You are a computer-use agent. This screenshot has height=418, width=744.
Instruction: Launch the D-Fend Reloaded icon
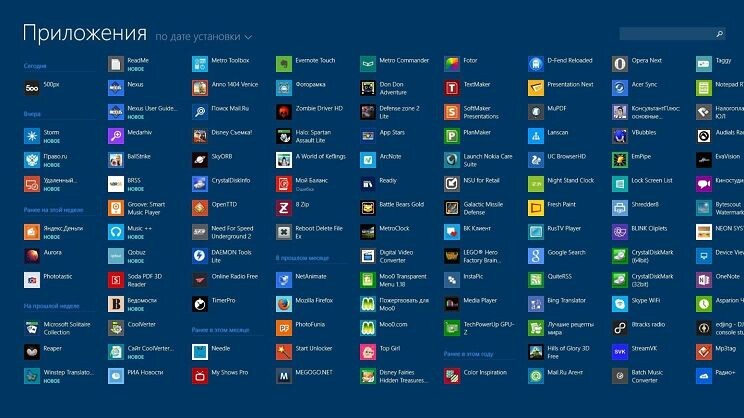[x=536, y=64]
